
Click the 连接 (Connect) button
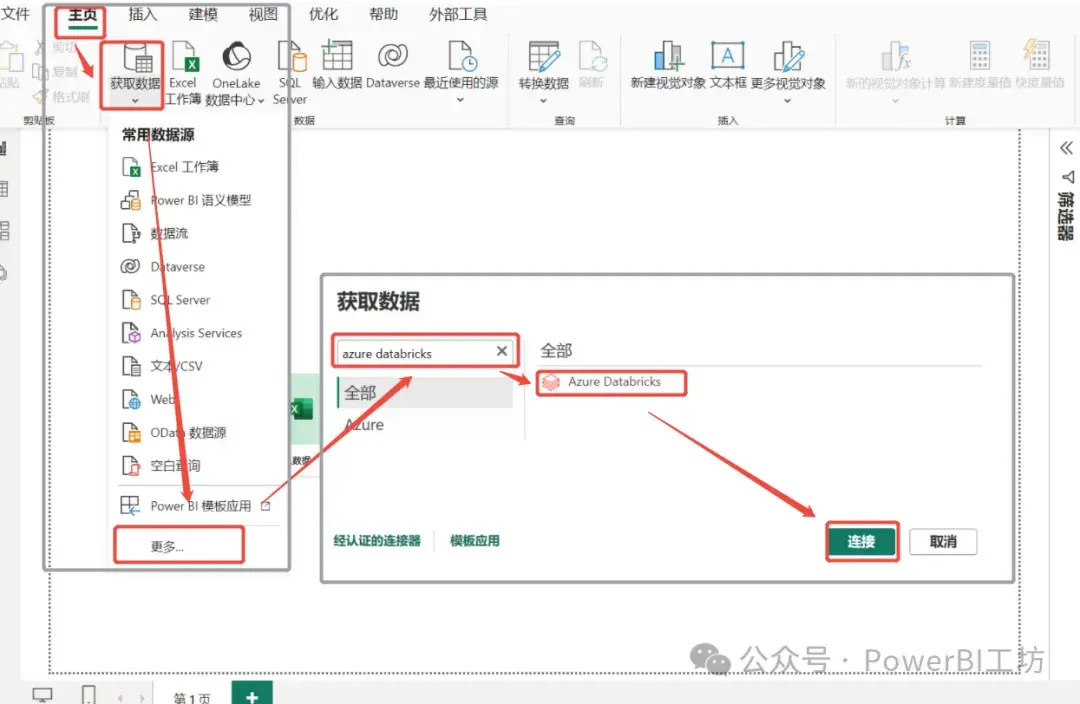pos(862,541)
